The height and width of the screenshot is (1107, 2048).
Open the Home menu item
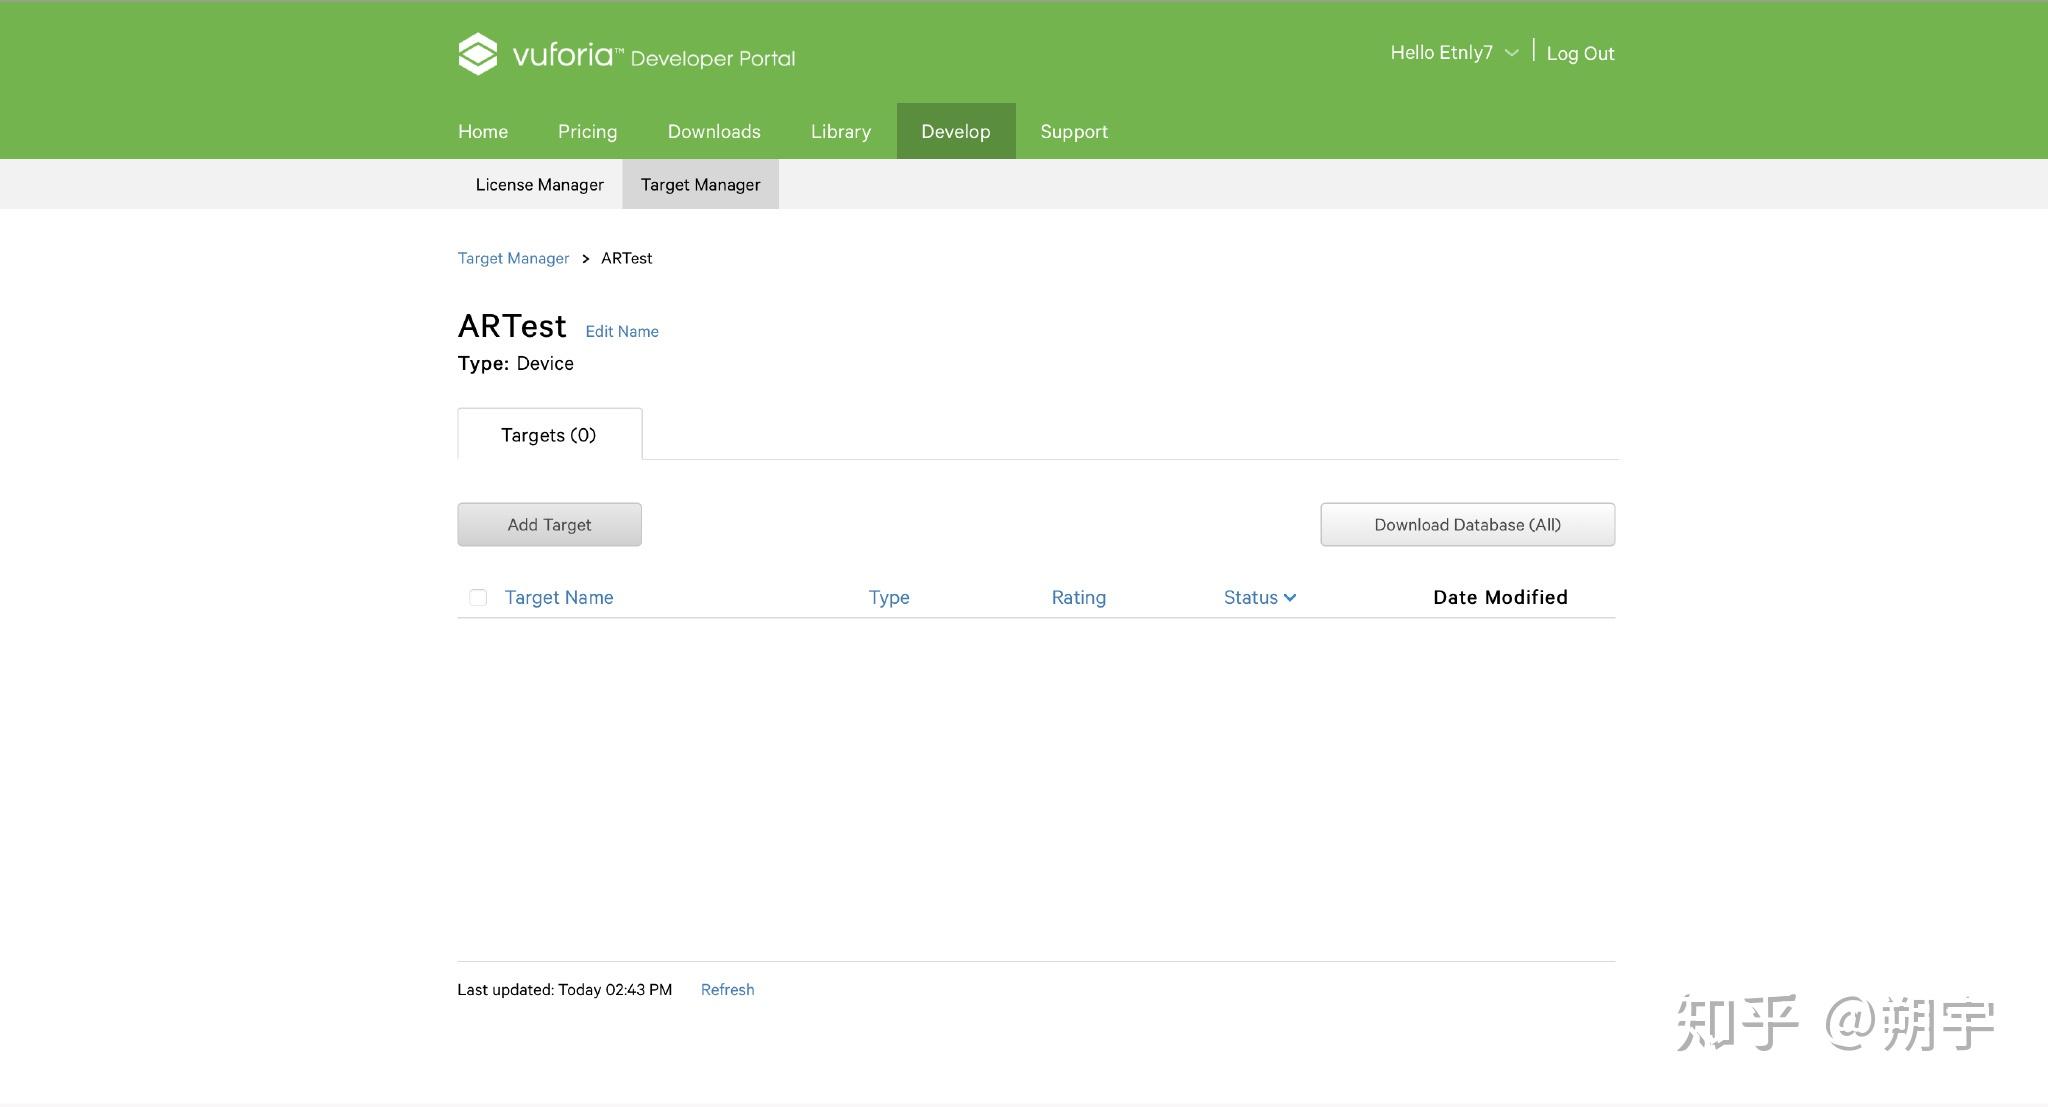tap(483, 132)
